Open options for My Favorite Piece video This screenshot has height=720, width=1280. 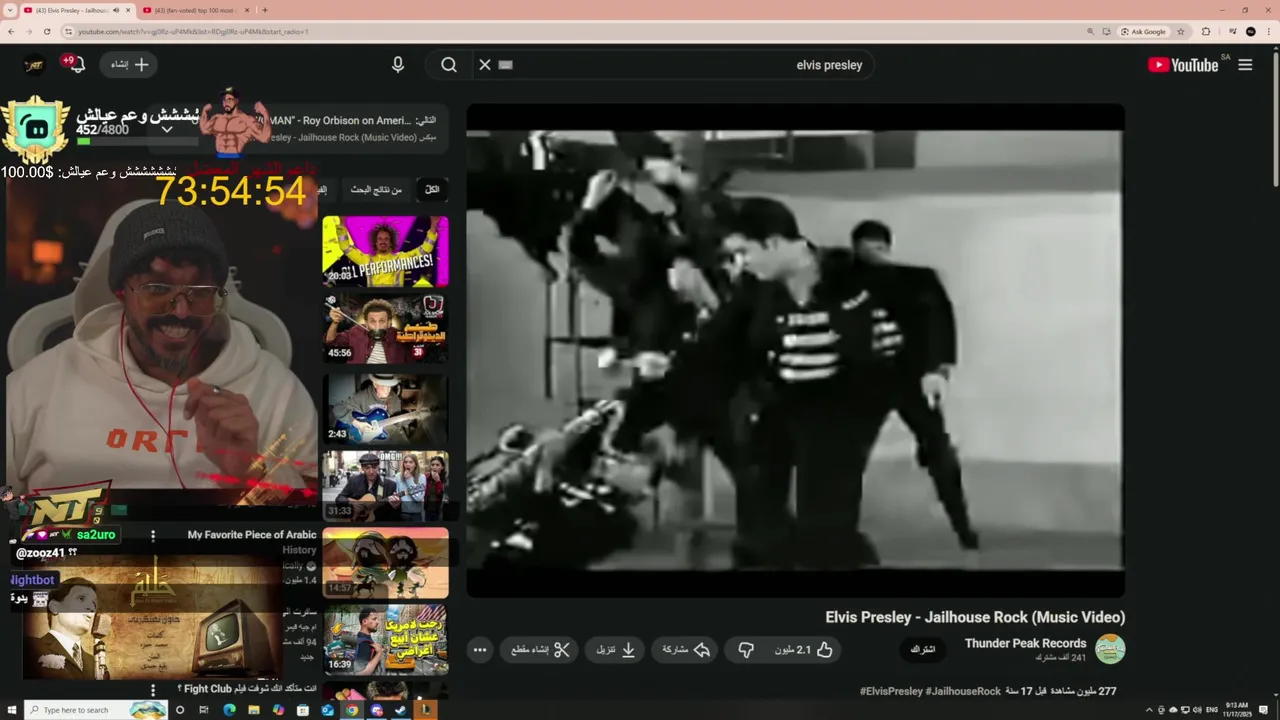click(153, 536)
